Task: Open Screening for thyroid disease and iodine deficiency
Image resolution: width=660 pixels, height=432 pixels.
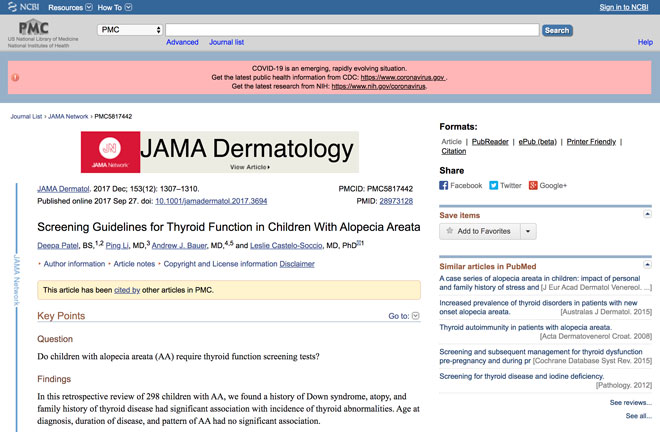Action: coord(522,376)
